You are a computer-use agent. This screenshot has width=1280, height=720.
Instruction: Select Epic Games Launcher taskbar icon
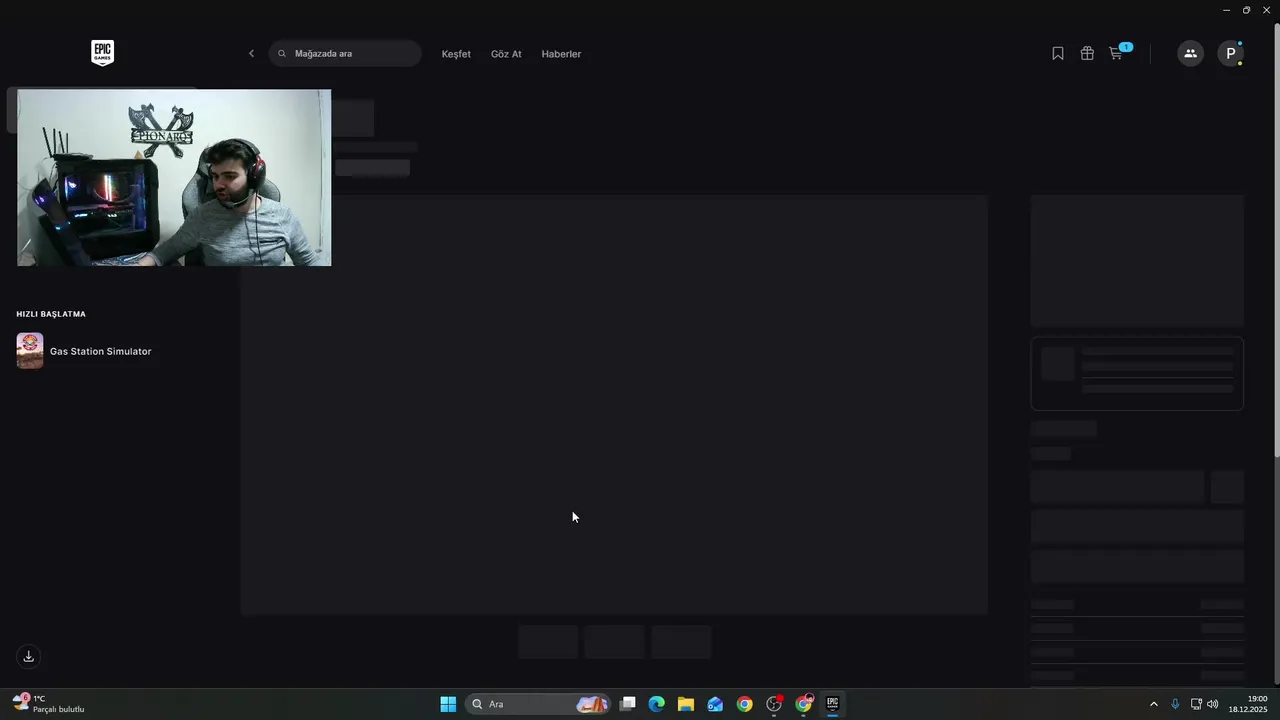tap(832, 704)
